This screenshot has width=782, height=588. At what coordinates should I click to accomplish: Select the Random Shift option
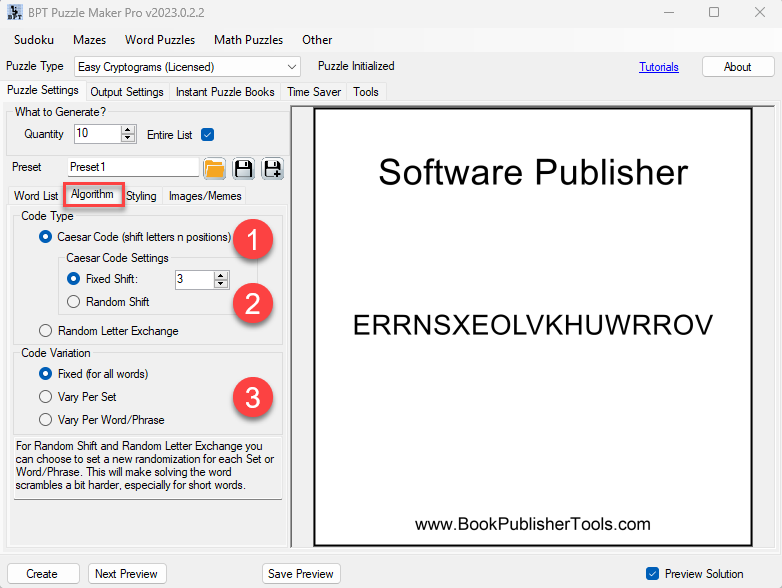[x=73, y=302]
